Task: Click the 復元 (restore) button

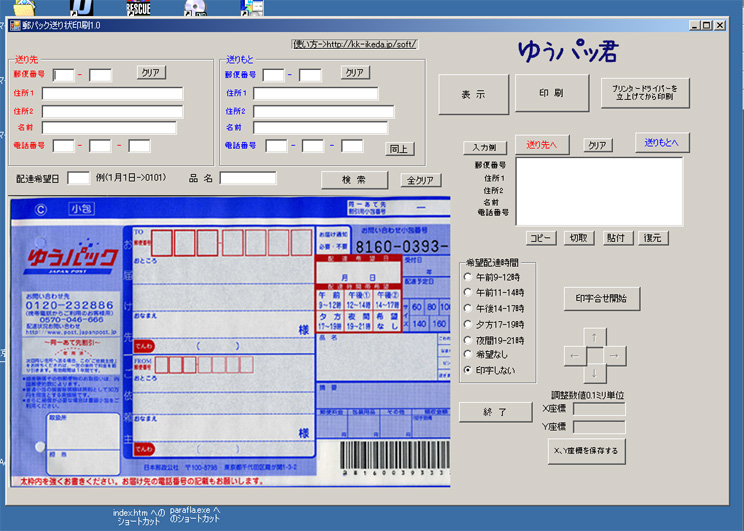Action: pyautogui.click(x=653, y=238)
